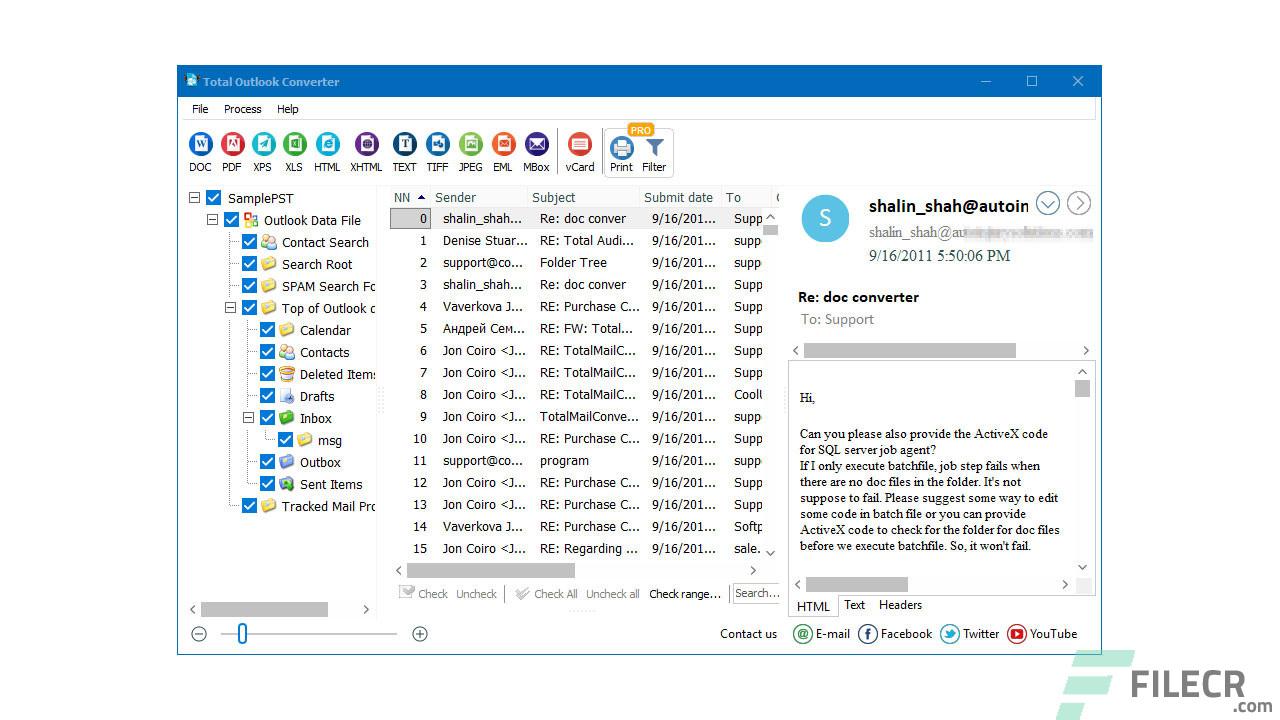Open the Process menu
The image size is (1280, 720).
click(x=242, y=109)
